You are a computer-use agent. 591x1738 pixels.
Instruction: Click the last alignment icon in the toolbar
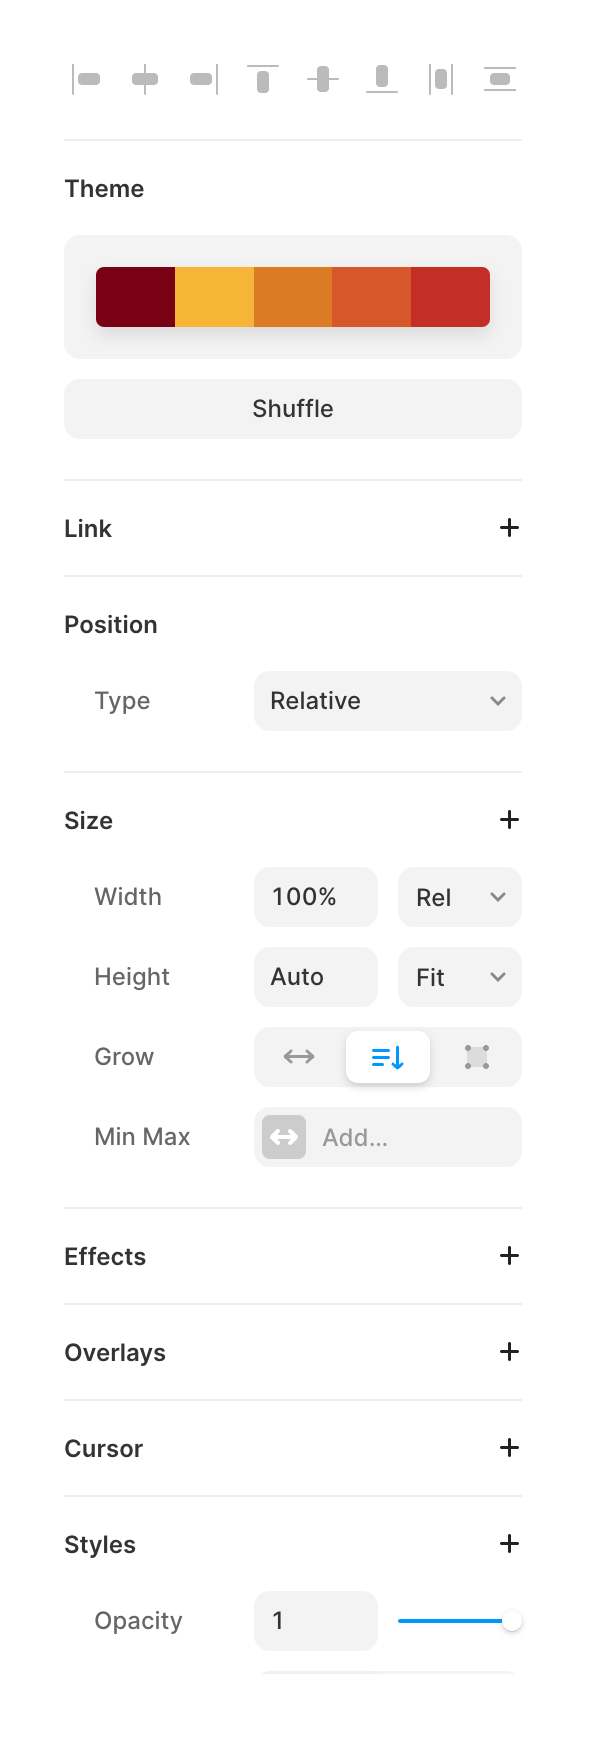click(x=499, y=79)
